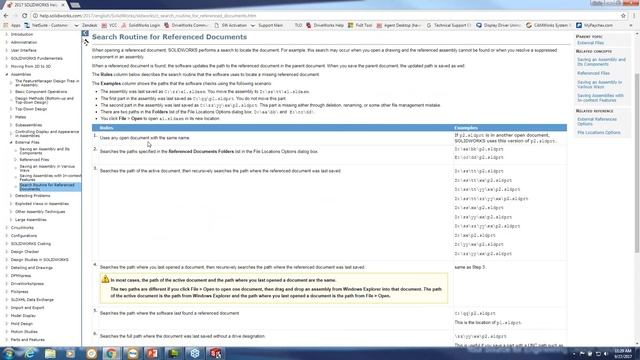Expand Moving from 2D to 3D topic
The width and height of the screenshot is (640, 360).
pos(7,66)
